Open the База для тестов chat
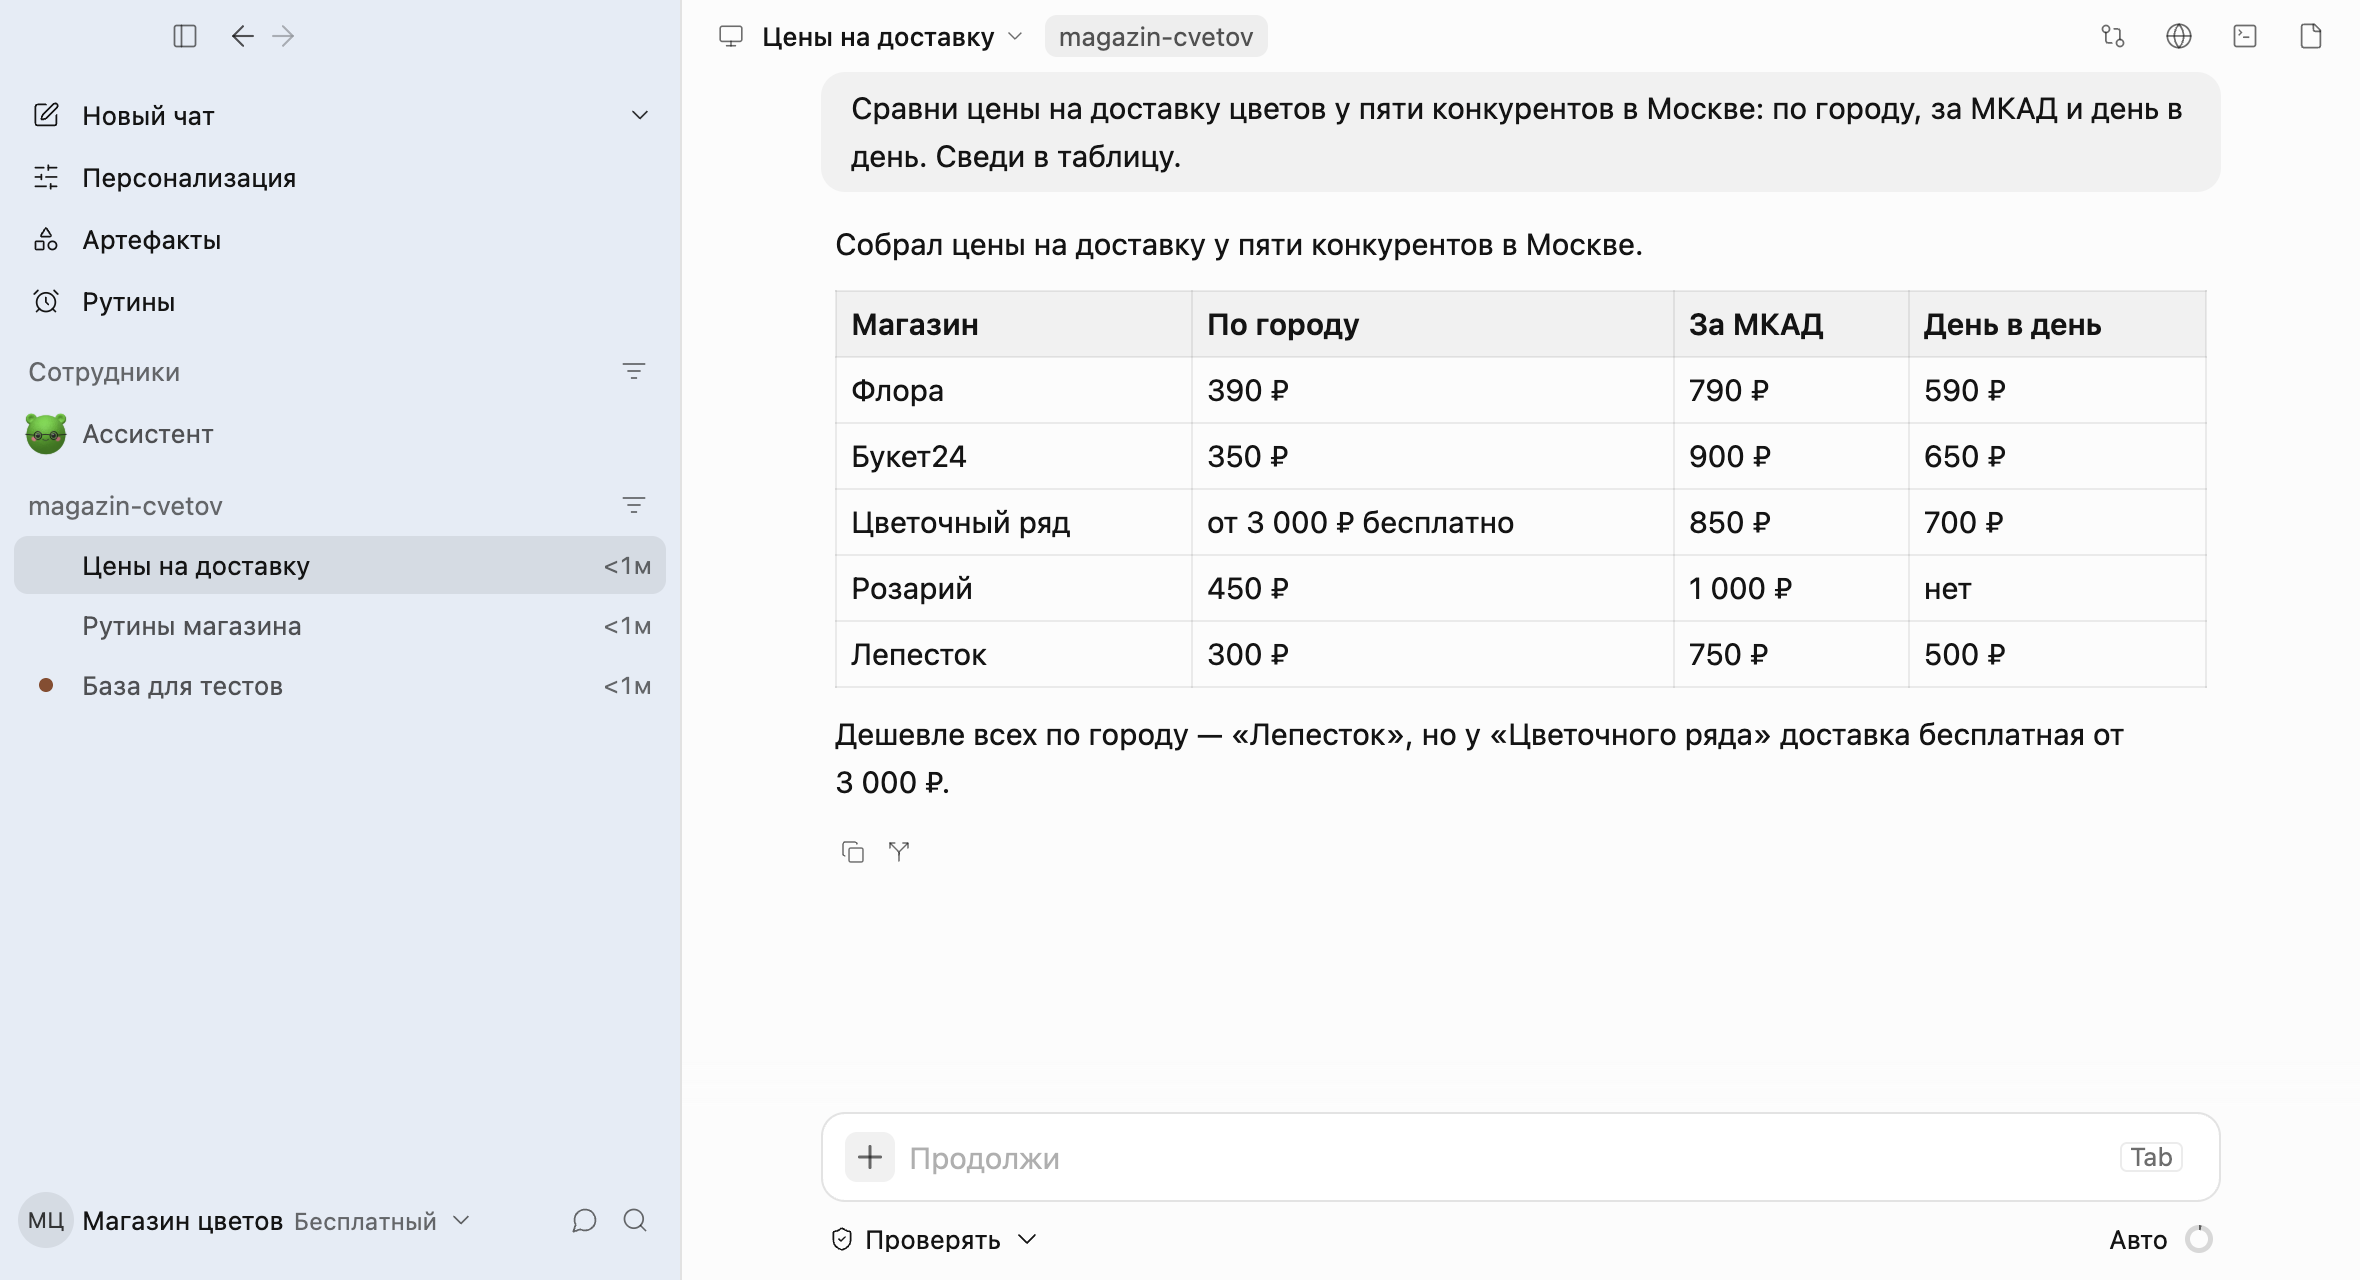2360x1280 pixels. coord(340,686)
